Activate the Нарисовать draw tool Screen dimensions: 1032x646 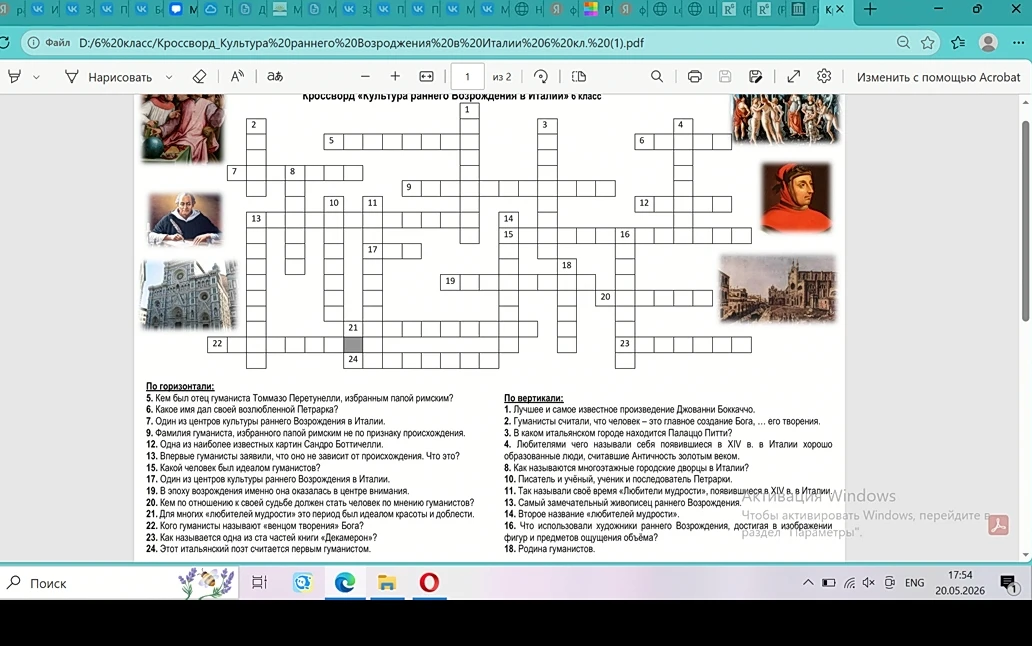(109, 77)
